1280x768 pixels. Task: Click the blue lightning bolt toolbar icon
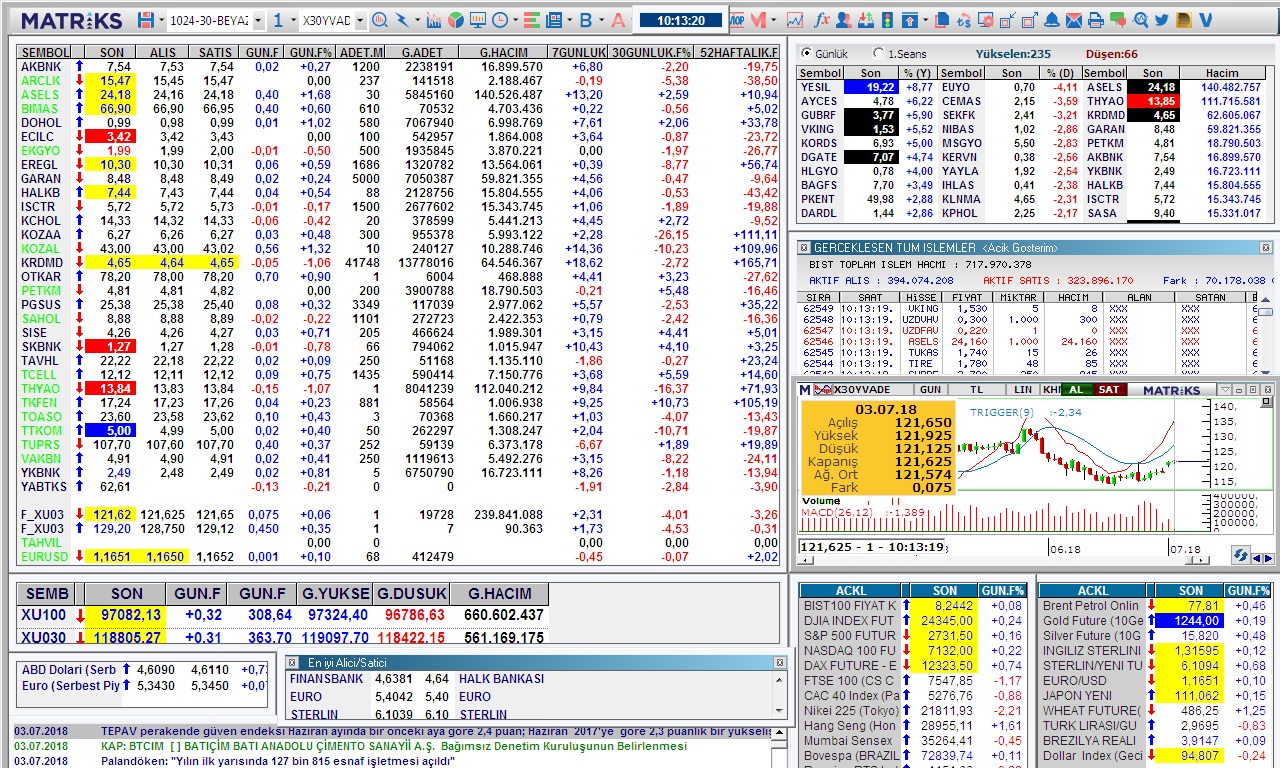[x=402, y=20]
